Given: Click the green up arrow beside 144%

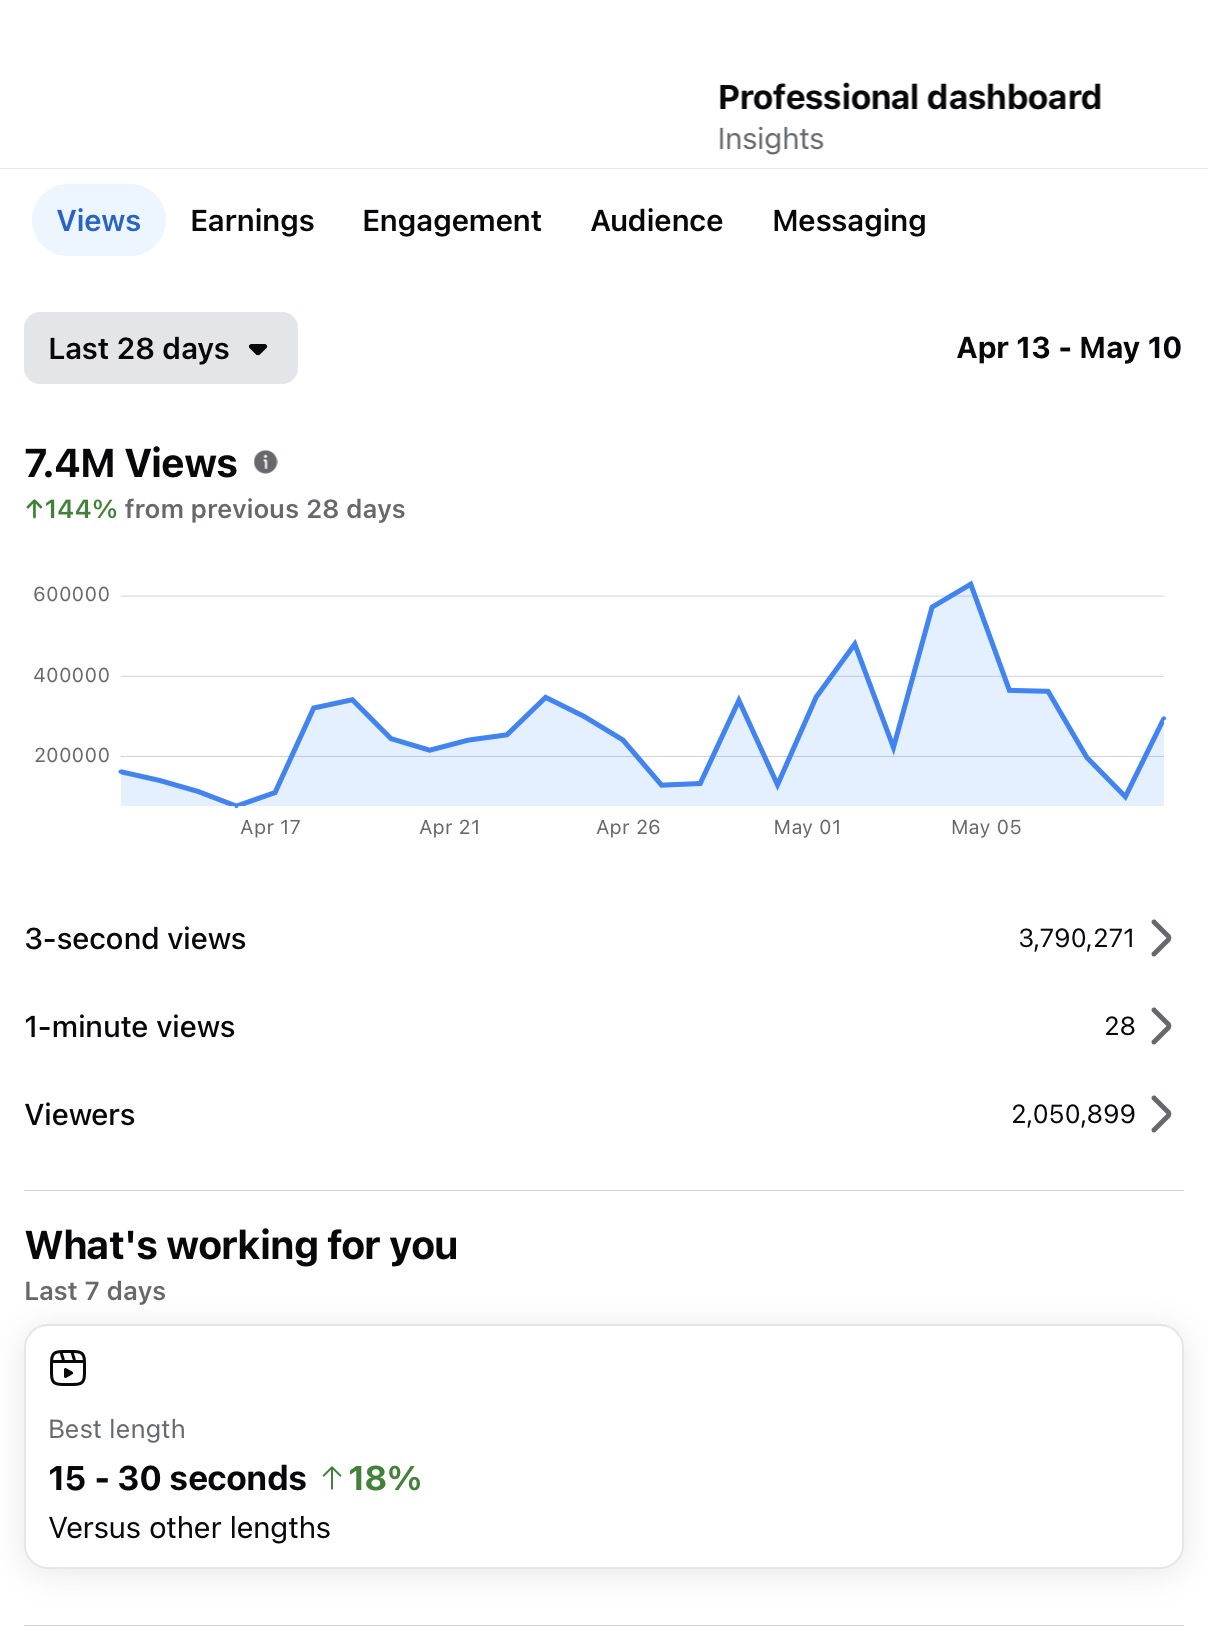Looking at the screenshot, I should pyautogui.click(x=34, y=509).
